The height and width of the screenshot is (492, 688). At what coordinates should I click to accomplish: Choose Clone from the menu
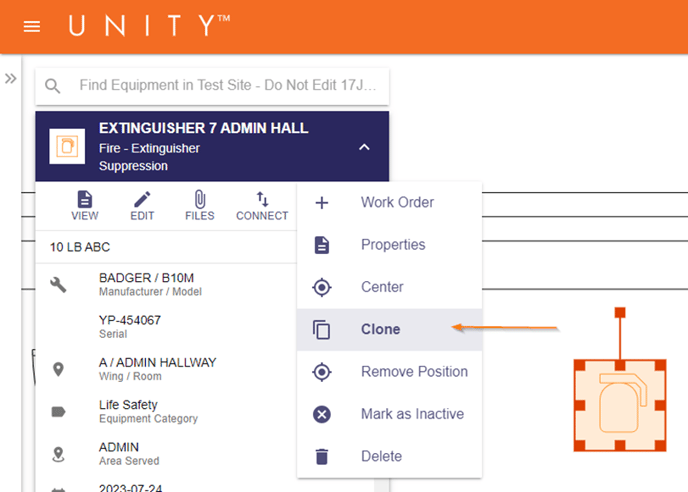(390, 329)
